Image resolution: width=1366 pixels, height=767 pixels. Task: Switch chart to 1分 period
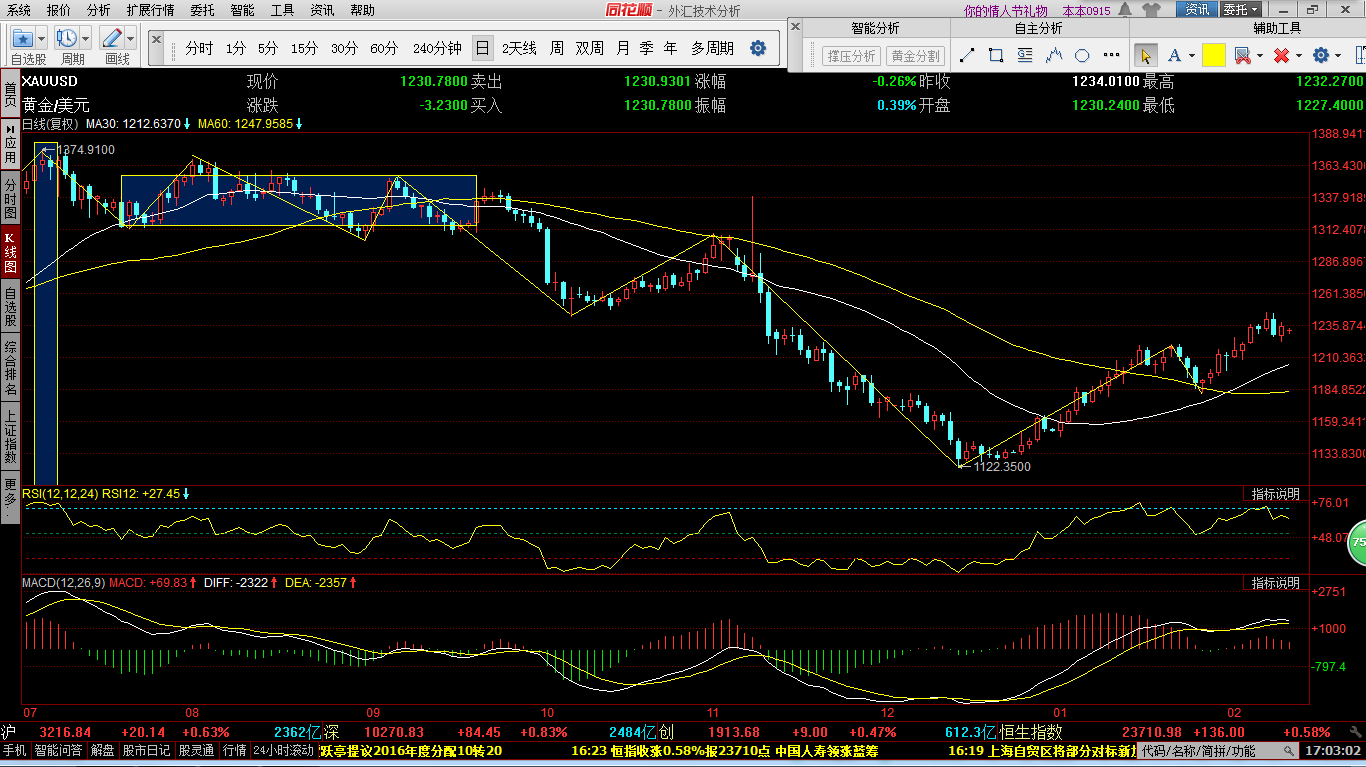coord(235,48)
